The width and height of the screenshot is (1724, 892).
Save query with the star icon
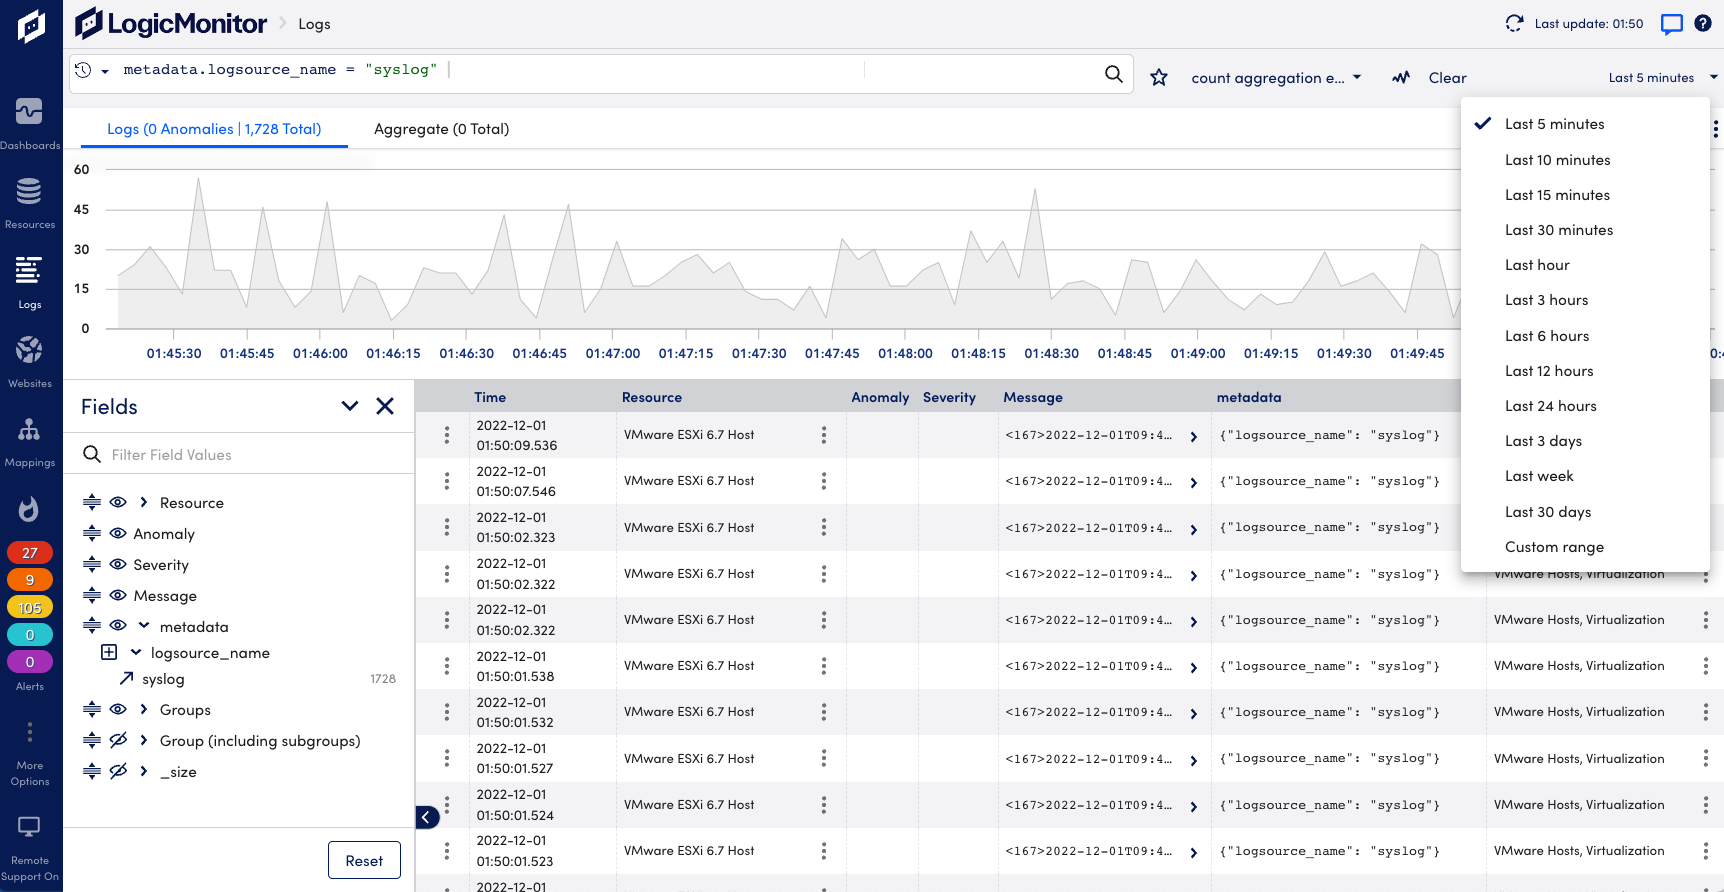click(1159, 78)
